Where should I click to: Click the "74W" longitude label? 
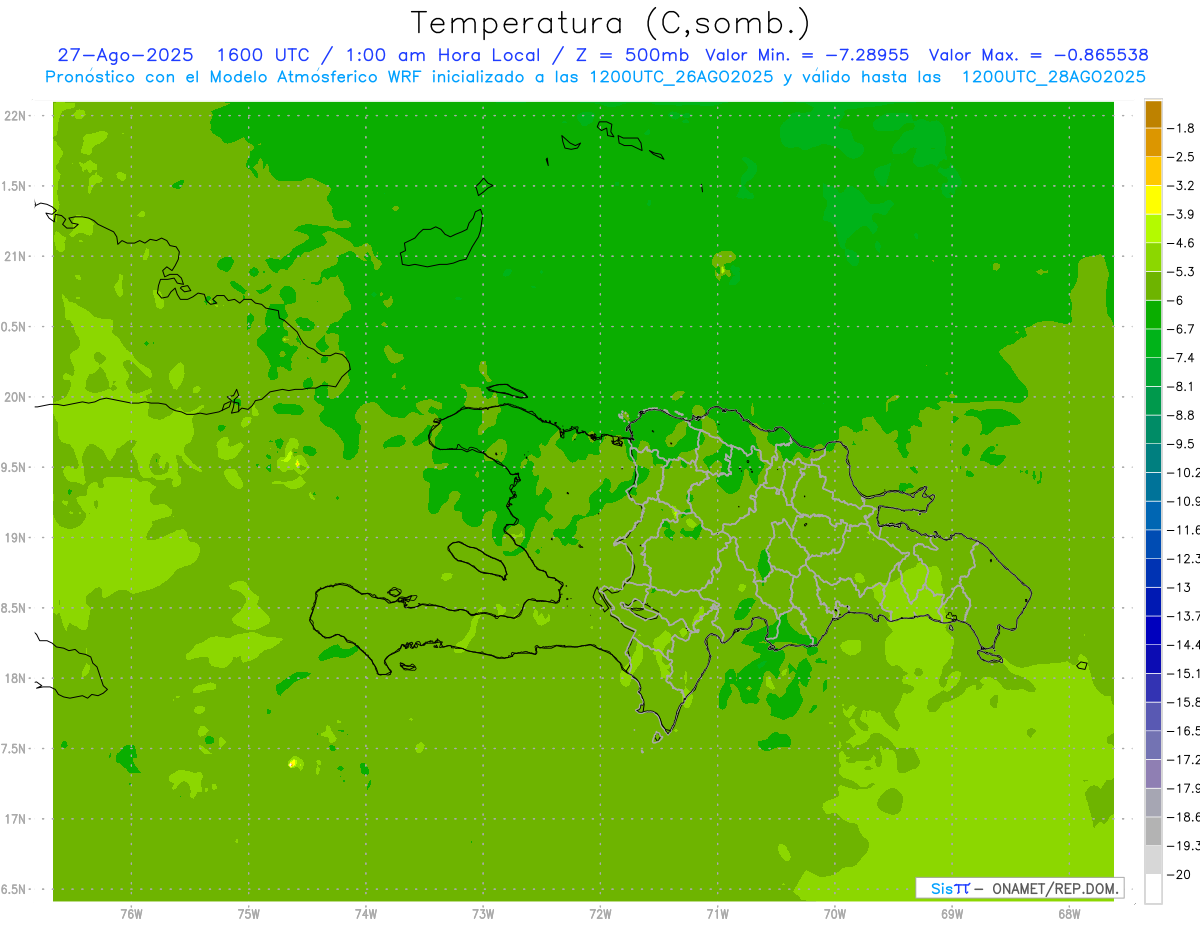365,914
